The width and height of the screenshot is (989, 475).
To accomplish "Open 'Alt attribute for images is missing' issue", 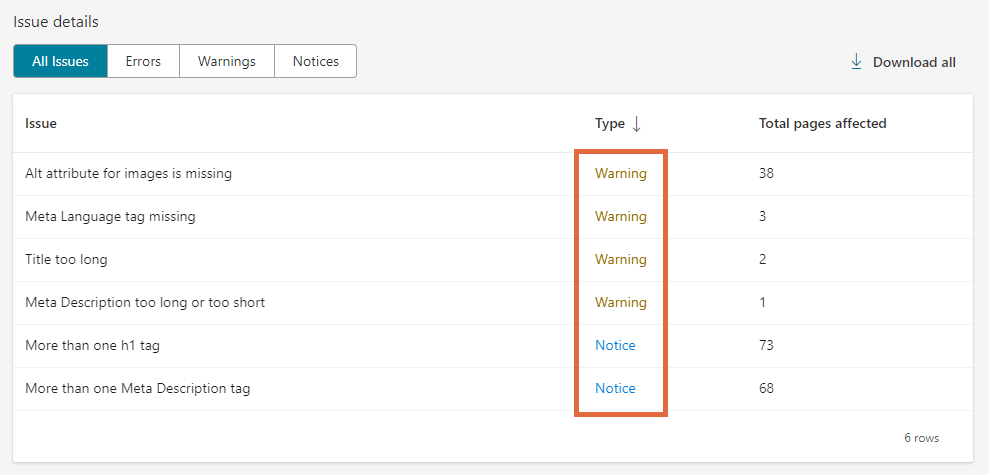I will [x=128, y=173].
